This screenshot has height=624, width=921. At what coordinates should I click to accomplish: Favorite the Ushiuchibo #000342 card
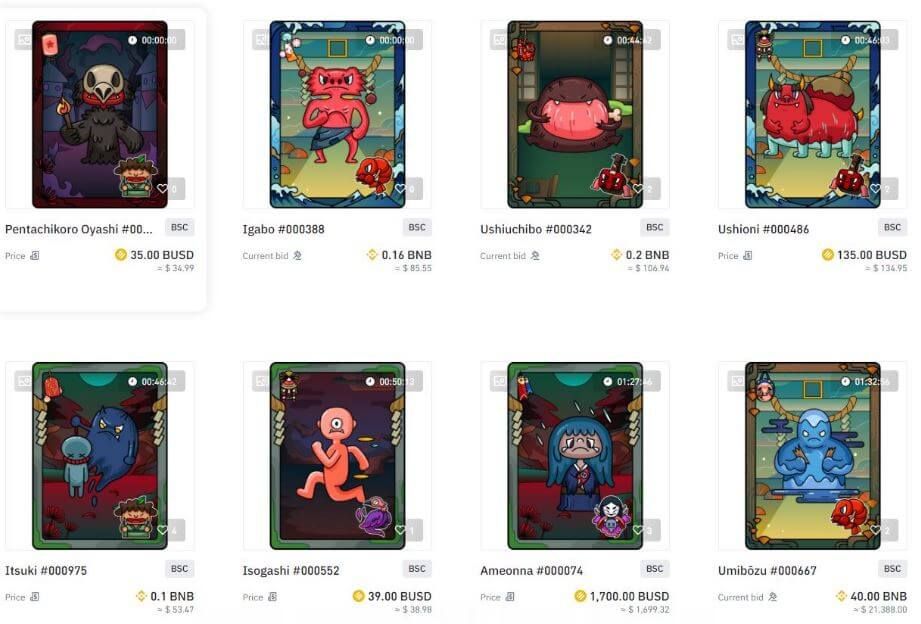[638, 189]
